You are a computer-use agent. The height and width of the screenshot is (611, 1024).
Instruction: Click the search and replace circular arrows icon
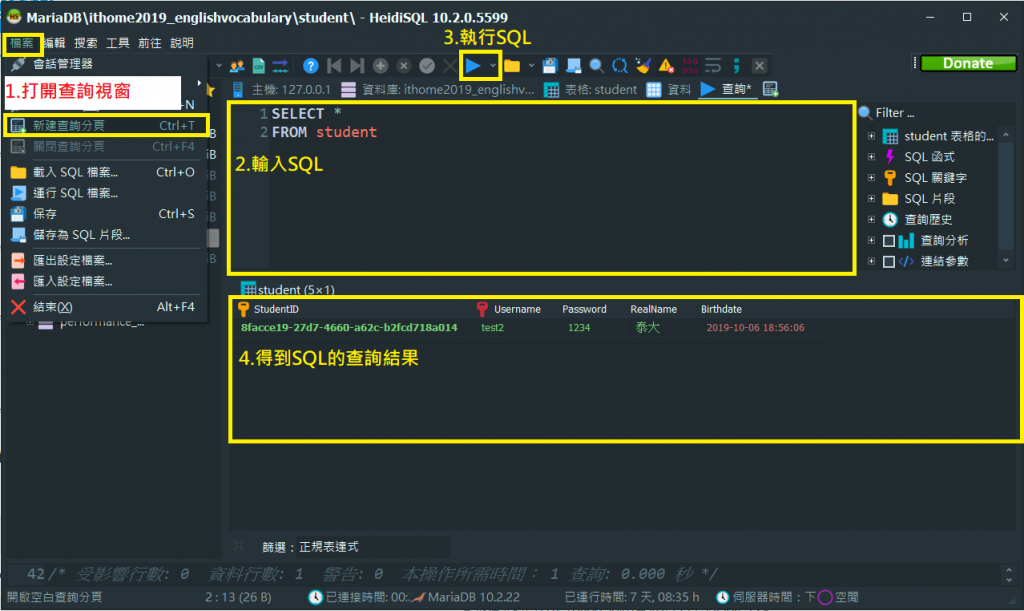[620, 65]
